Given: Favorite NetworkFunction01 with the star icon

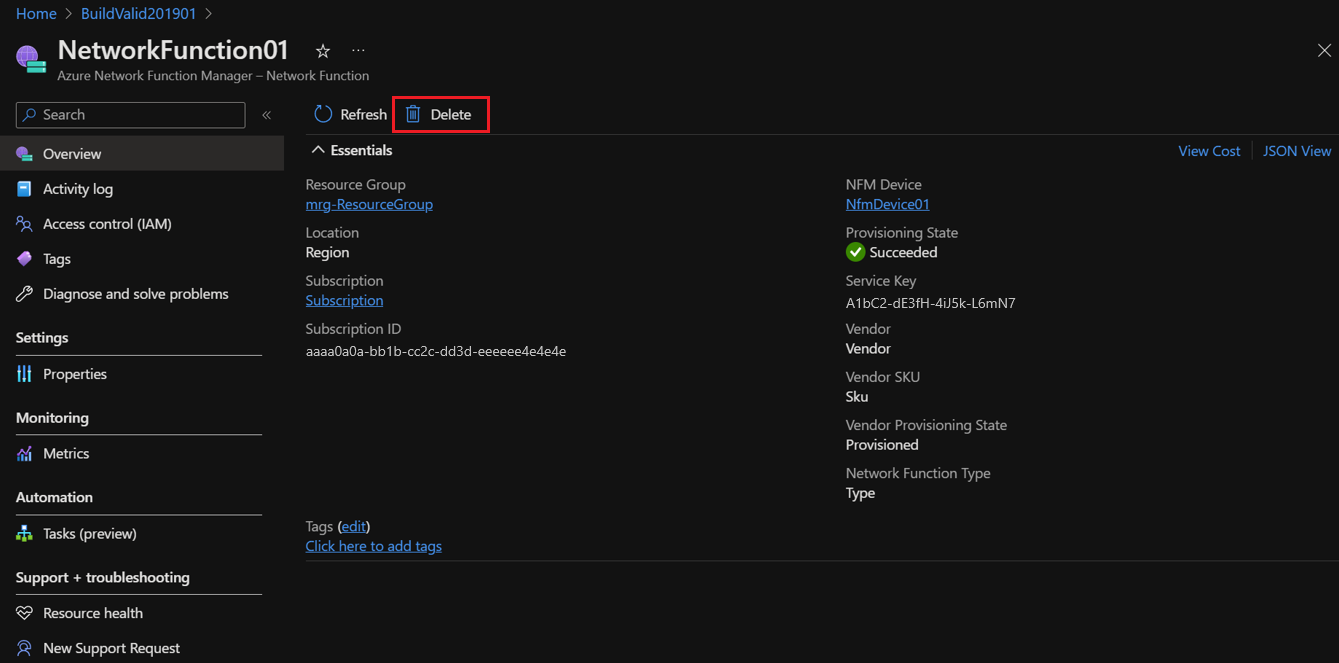Looking at the screenshot, I should click(322, 49).
